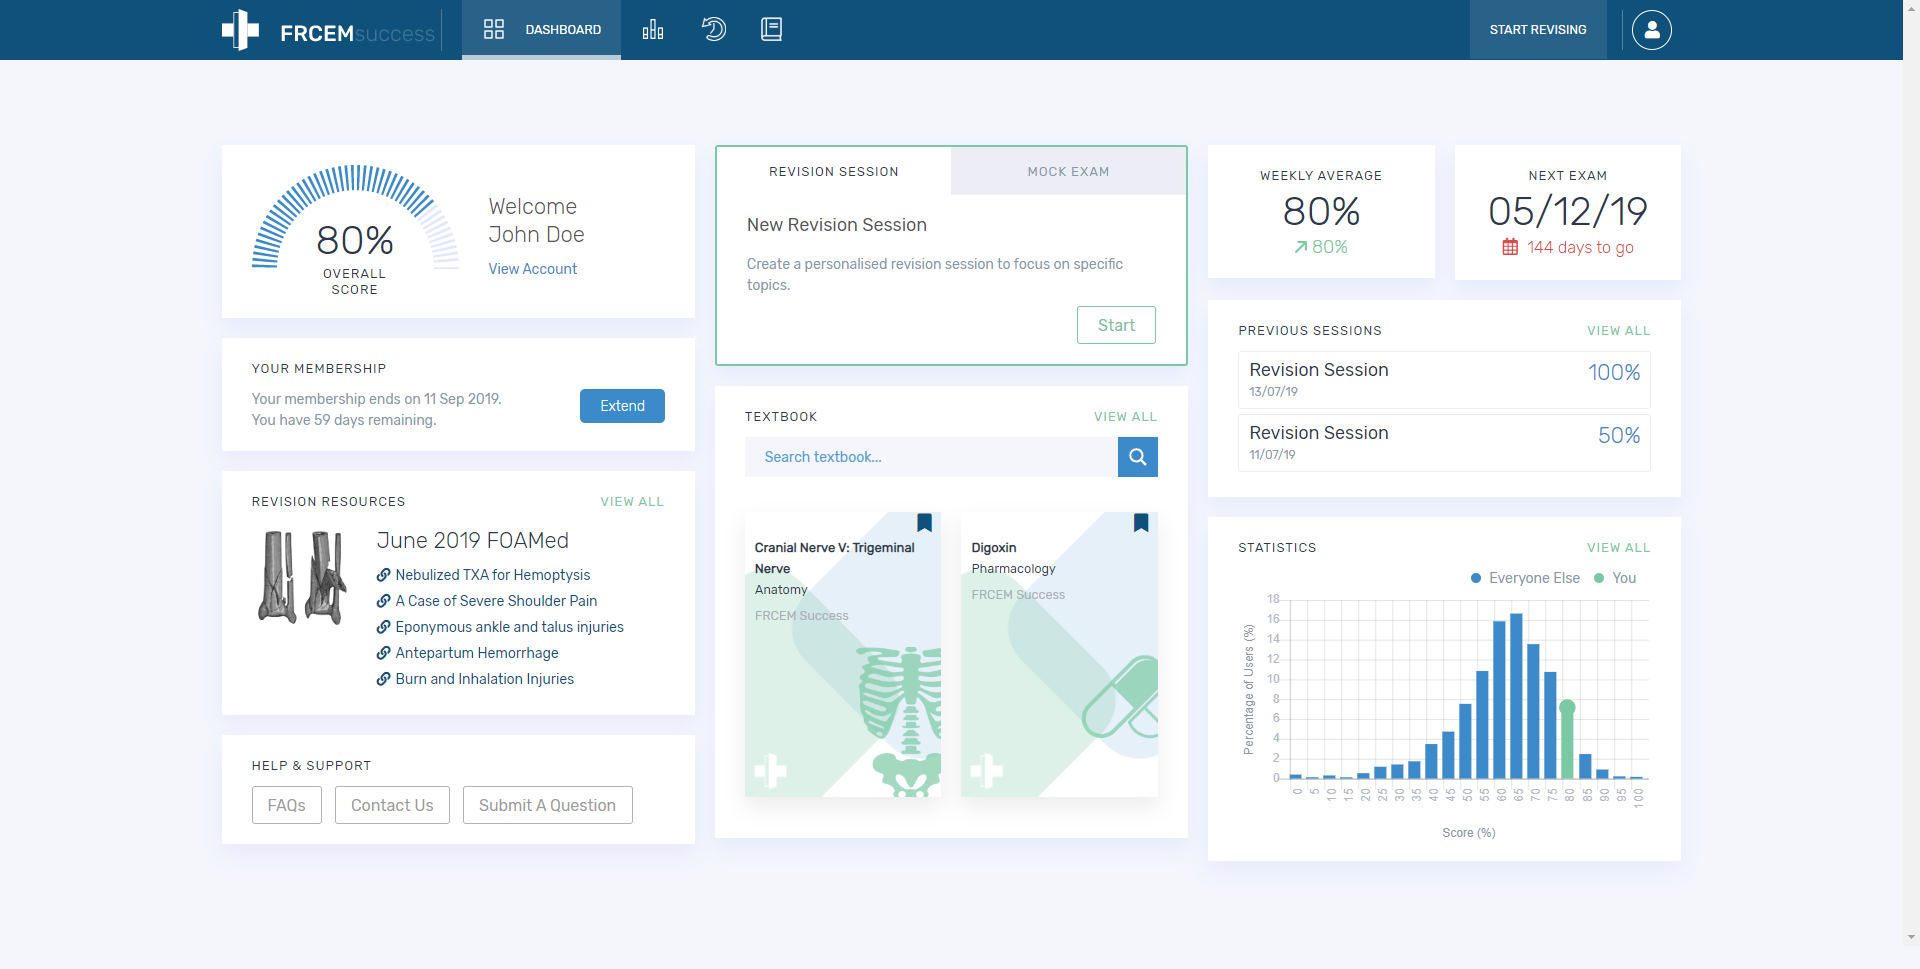Image resolution: width=1920 pixels, height=969 pixels.
Task: Open the user profile avatar icon
Action: (1651, 30)
